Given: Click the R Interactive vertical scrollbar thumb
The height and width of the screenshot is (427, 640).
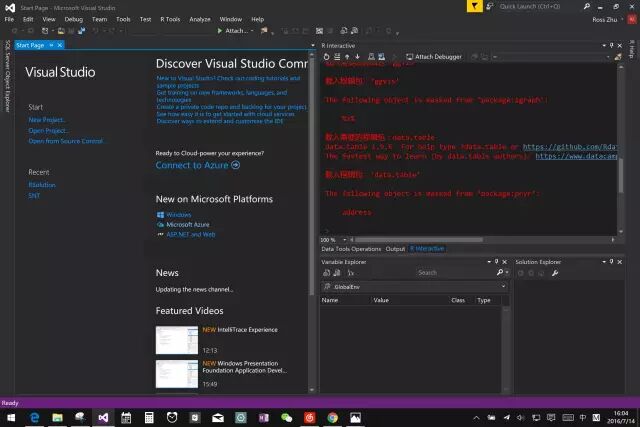Looking at the screenshot, I should [621, 176].
